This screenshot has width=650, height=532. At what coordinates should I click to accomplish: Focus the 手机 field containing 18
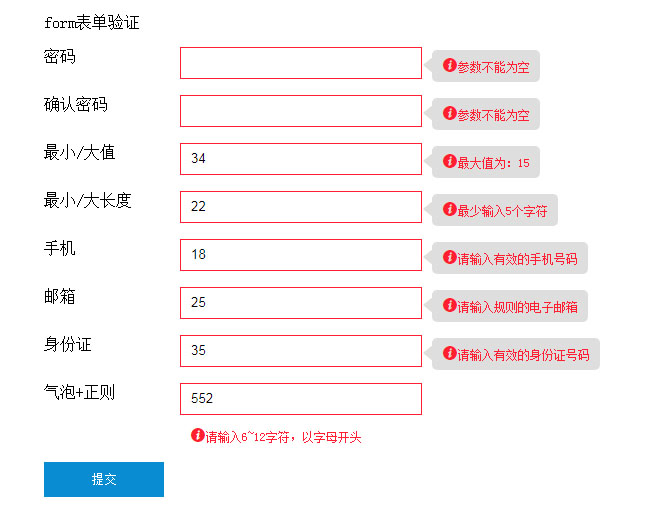coord(300,255)
